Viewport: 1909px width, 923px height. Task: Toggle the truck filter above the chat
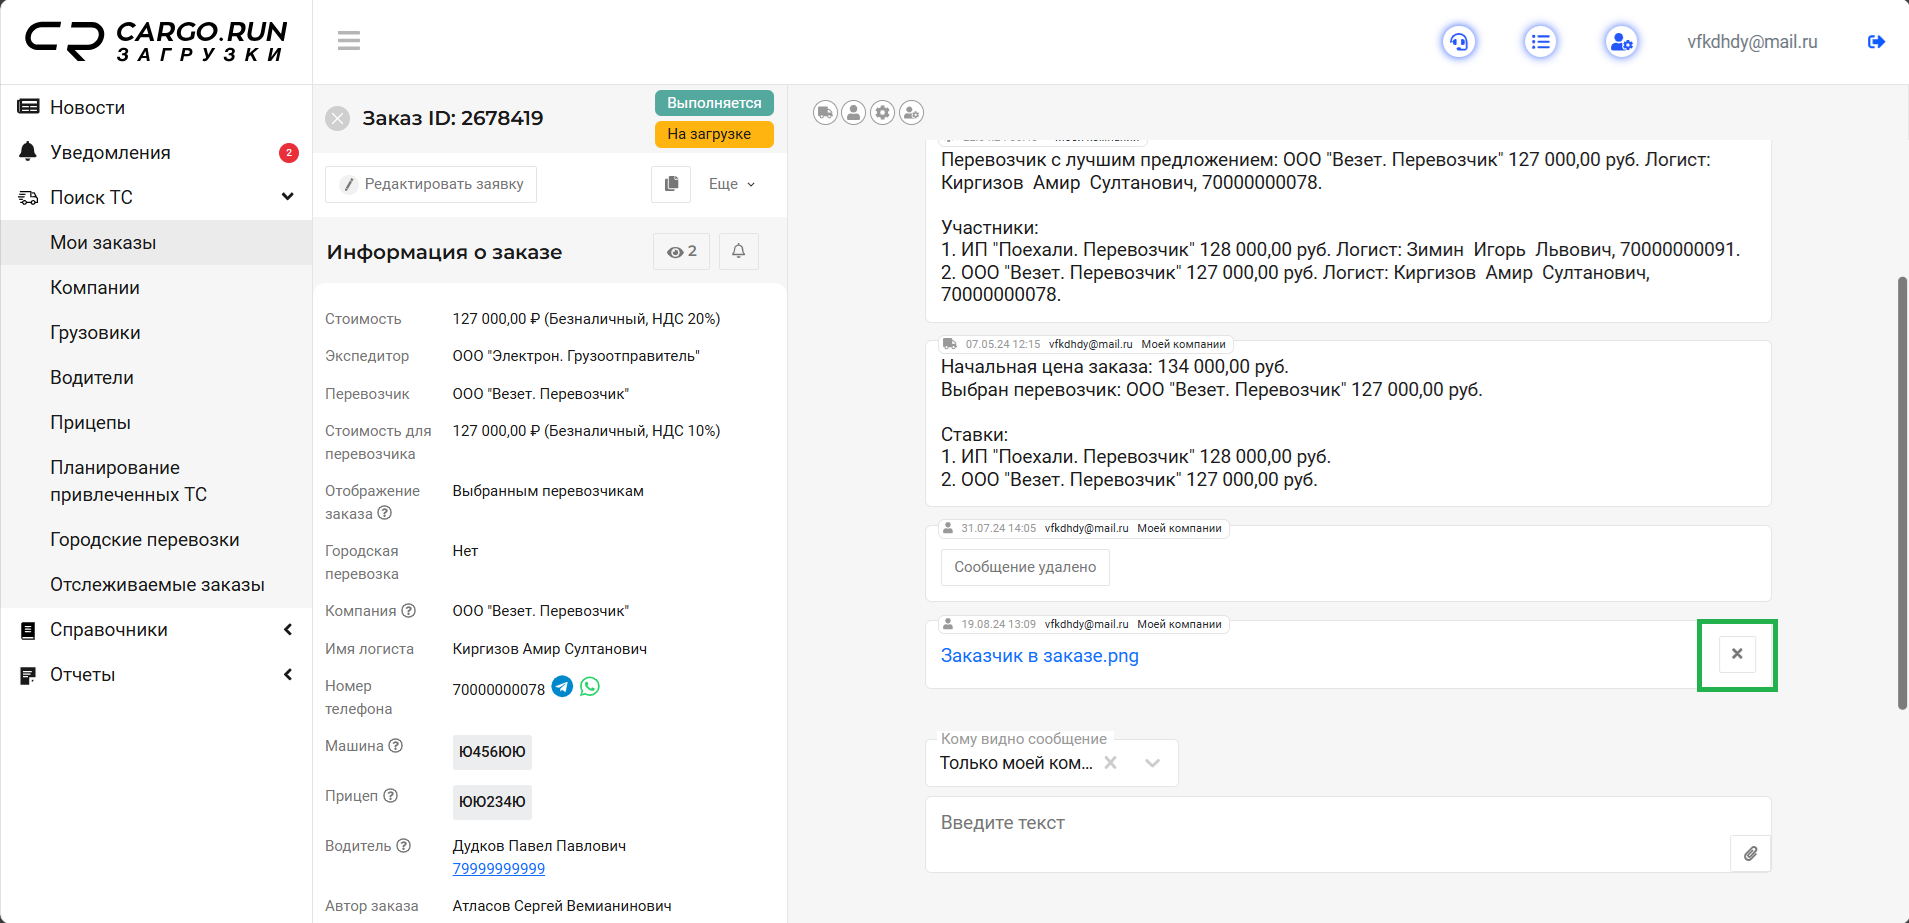(x=825, y=113)
